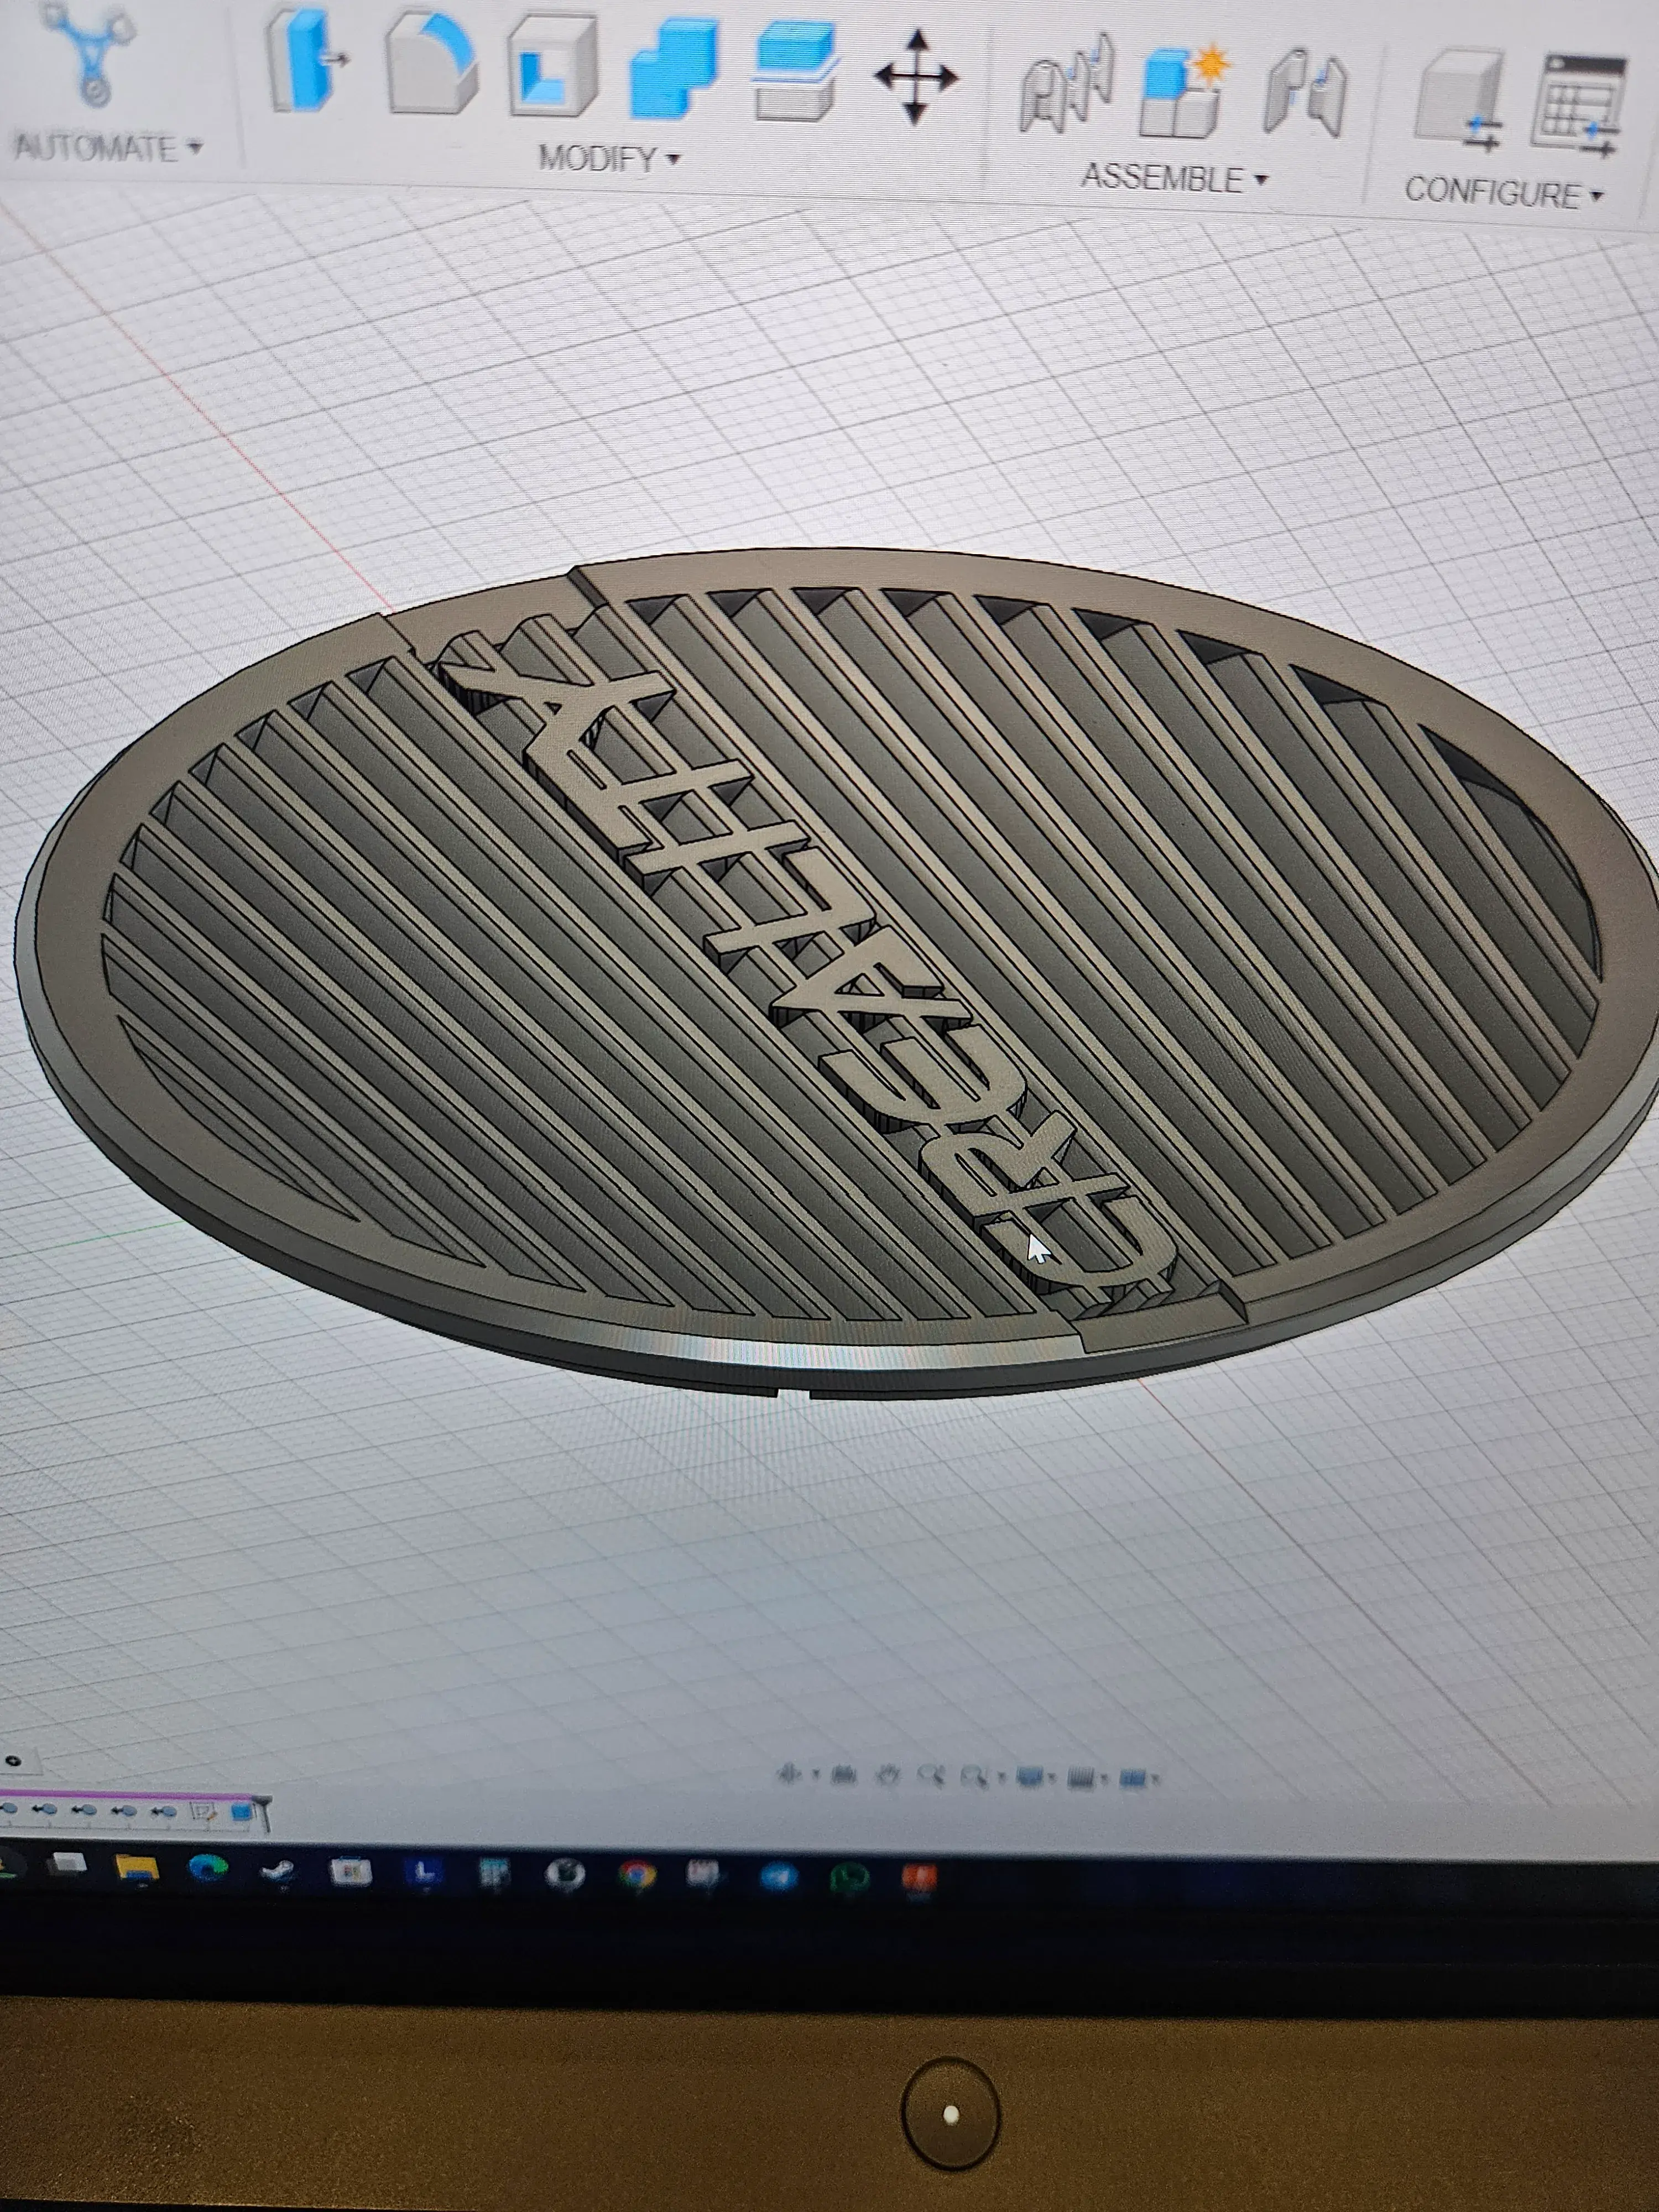Expand the Orbit type dropdown arrow
The height and width of the screenshot is (2212, 1659).
816,1774
